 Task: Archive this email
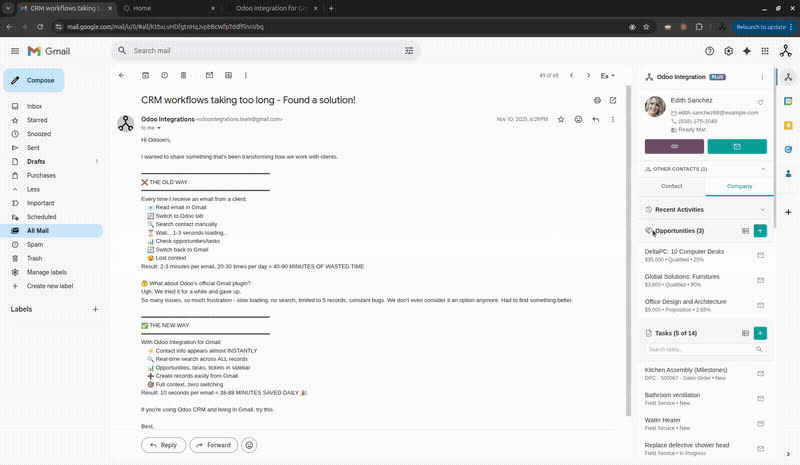click(x=145, y=75)
